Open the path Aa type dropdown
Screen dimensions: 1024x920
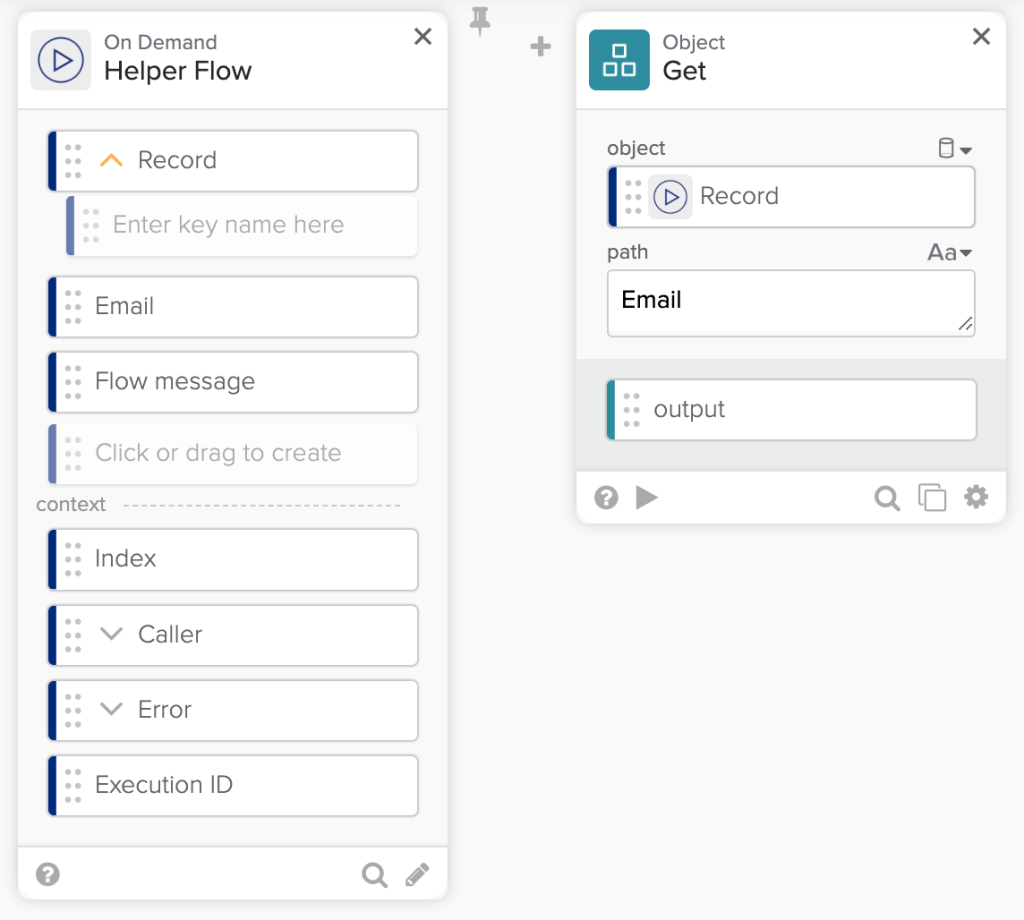click(949, 253)
